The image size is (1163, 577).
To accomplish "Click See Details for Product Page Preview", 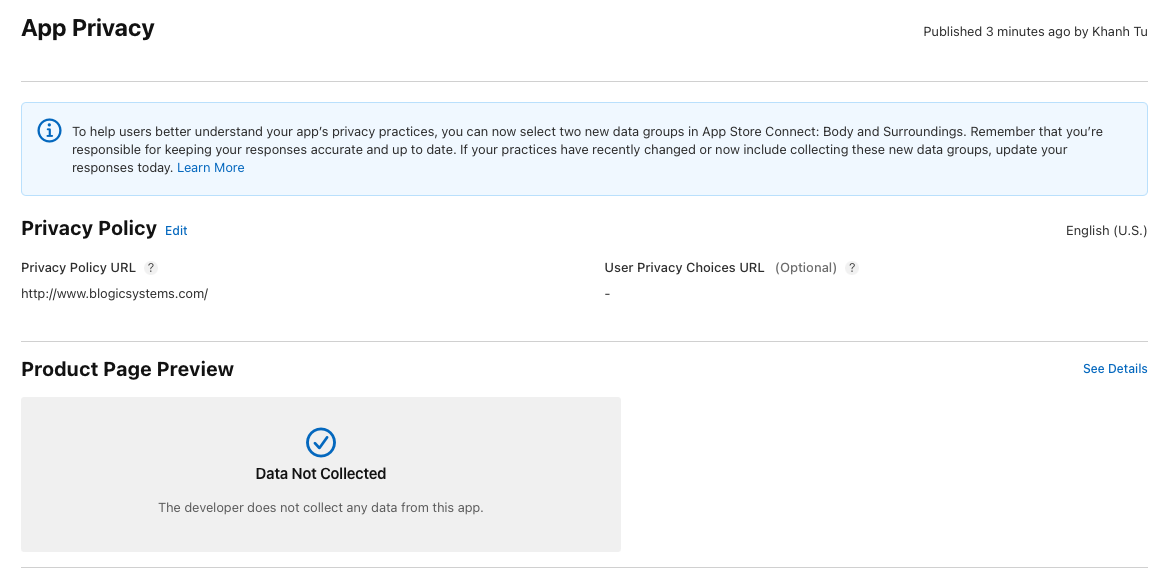I will pos(1115,368).
